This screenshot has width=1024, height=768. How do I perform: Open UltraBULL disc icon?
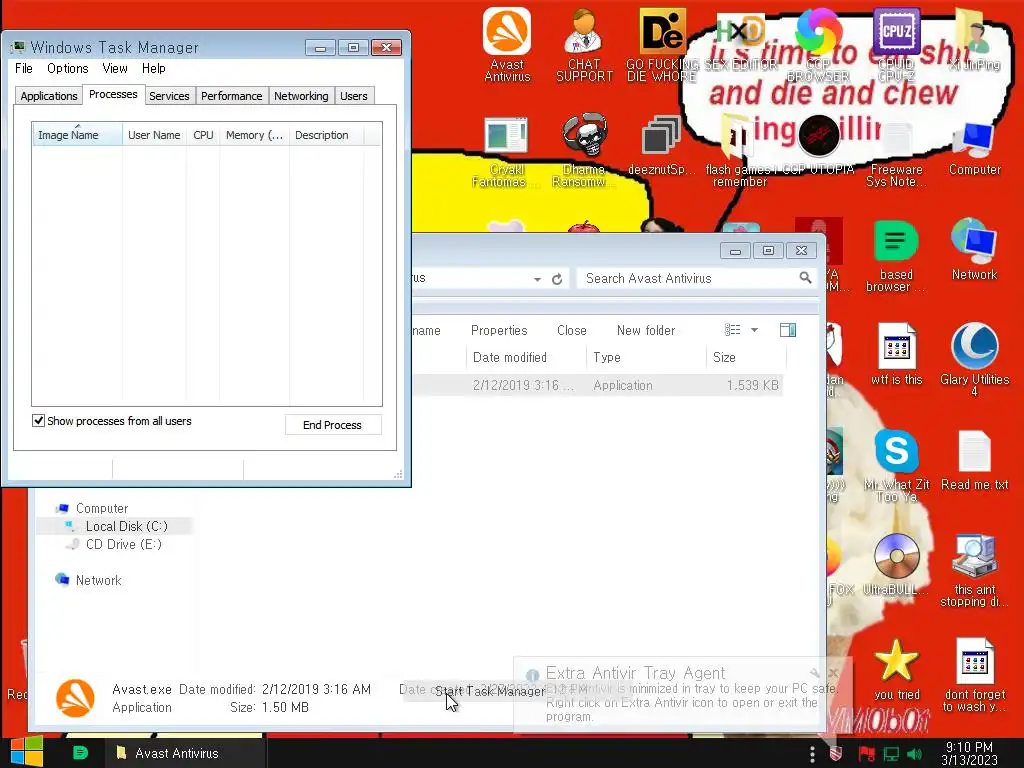click(896, 565)
